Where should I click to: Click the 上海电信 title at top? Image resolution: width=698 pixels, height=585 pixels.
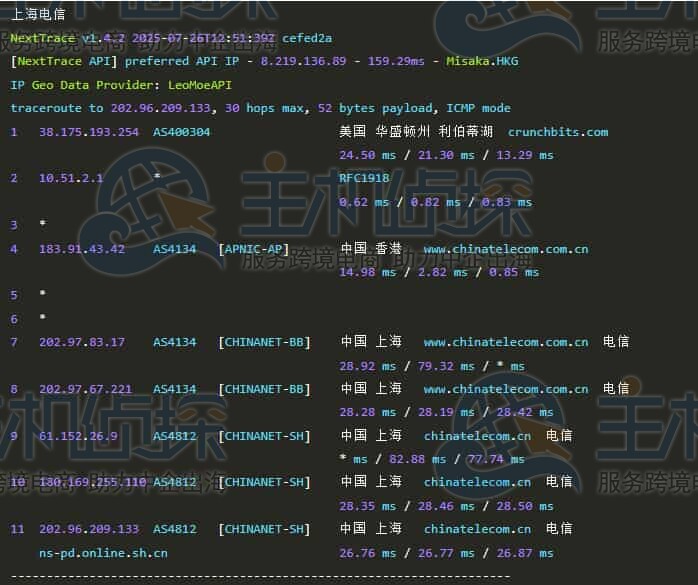38,14
